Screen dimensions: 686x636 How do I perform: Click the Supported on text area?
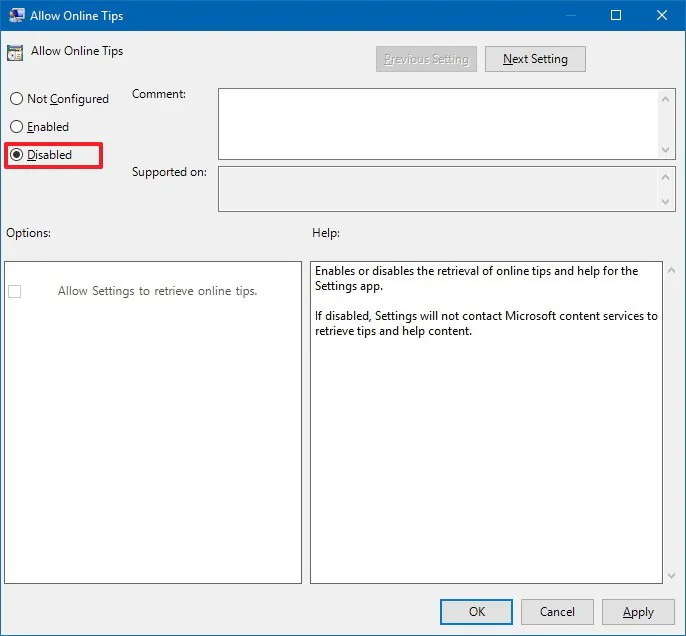(x=438, y=189)
